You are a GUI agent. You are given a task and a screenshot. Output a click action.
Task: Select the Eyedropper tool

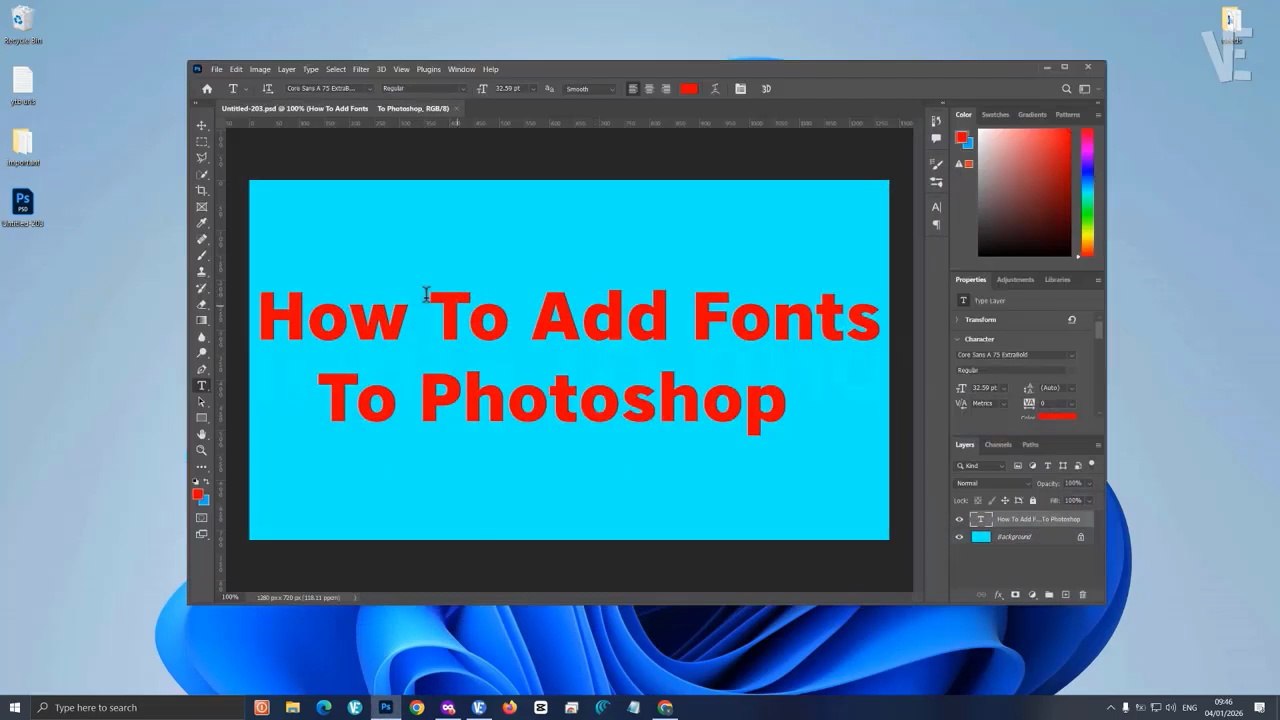pyautogui.click(x=202, y=223)
